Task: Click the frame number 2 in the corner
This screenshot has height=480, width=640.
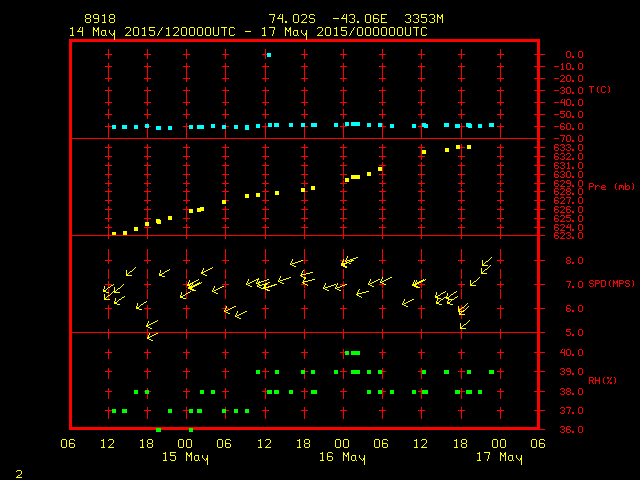Action: point(18,472)
